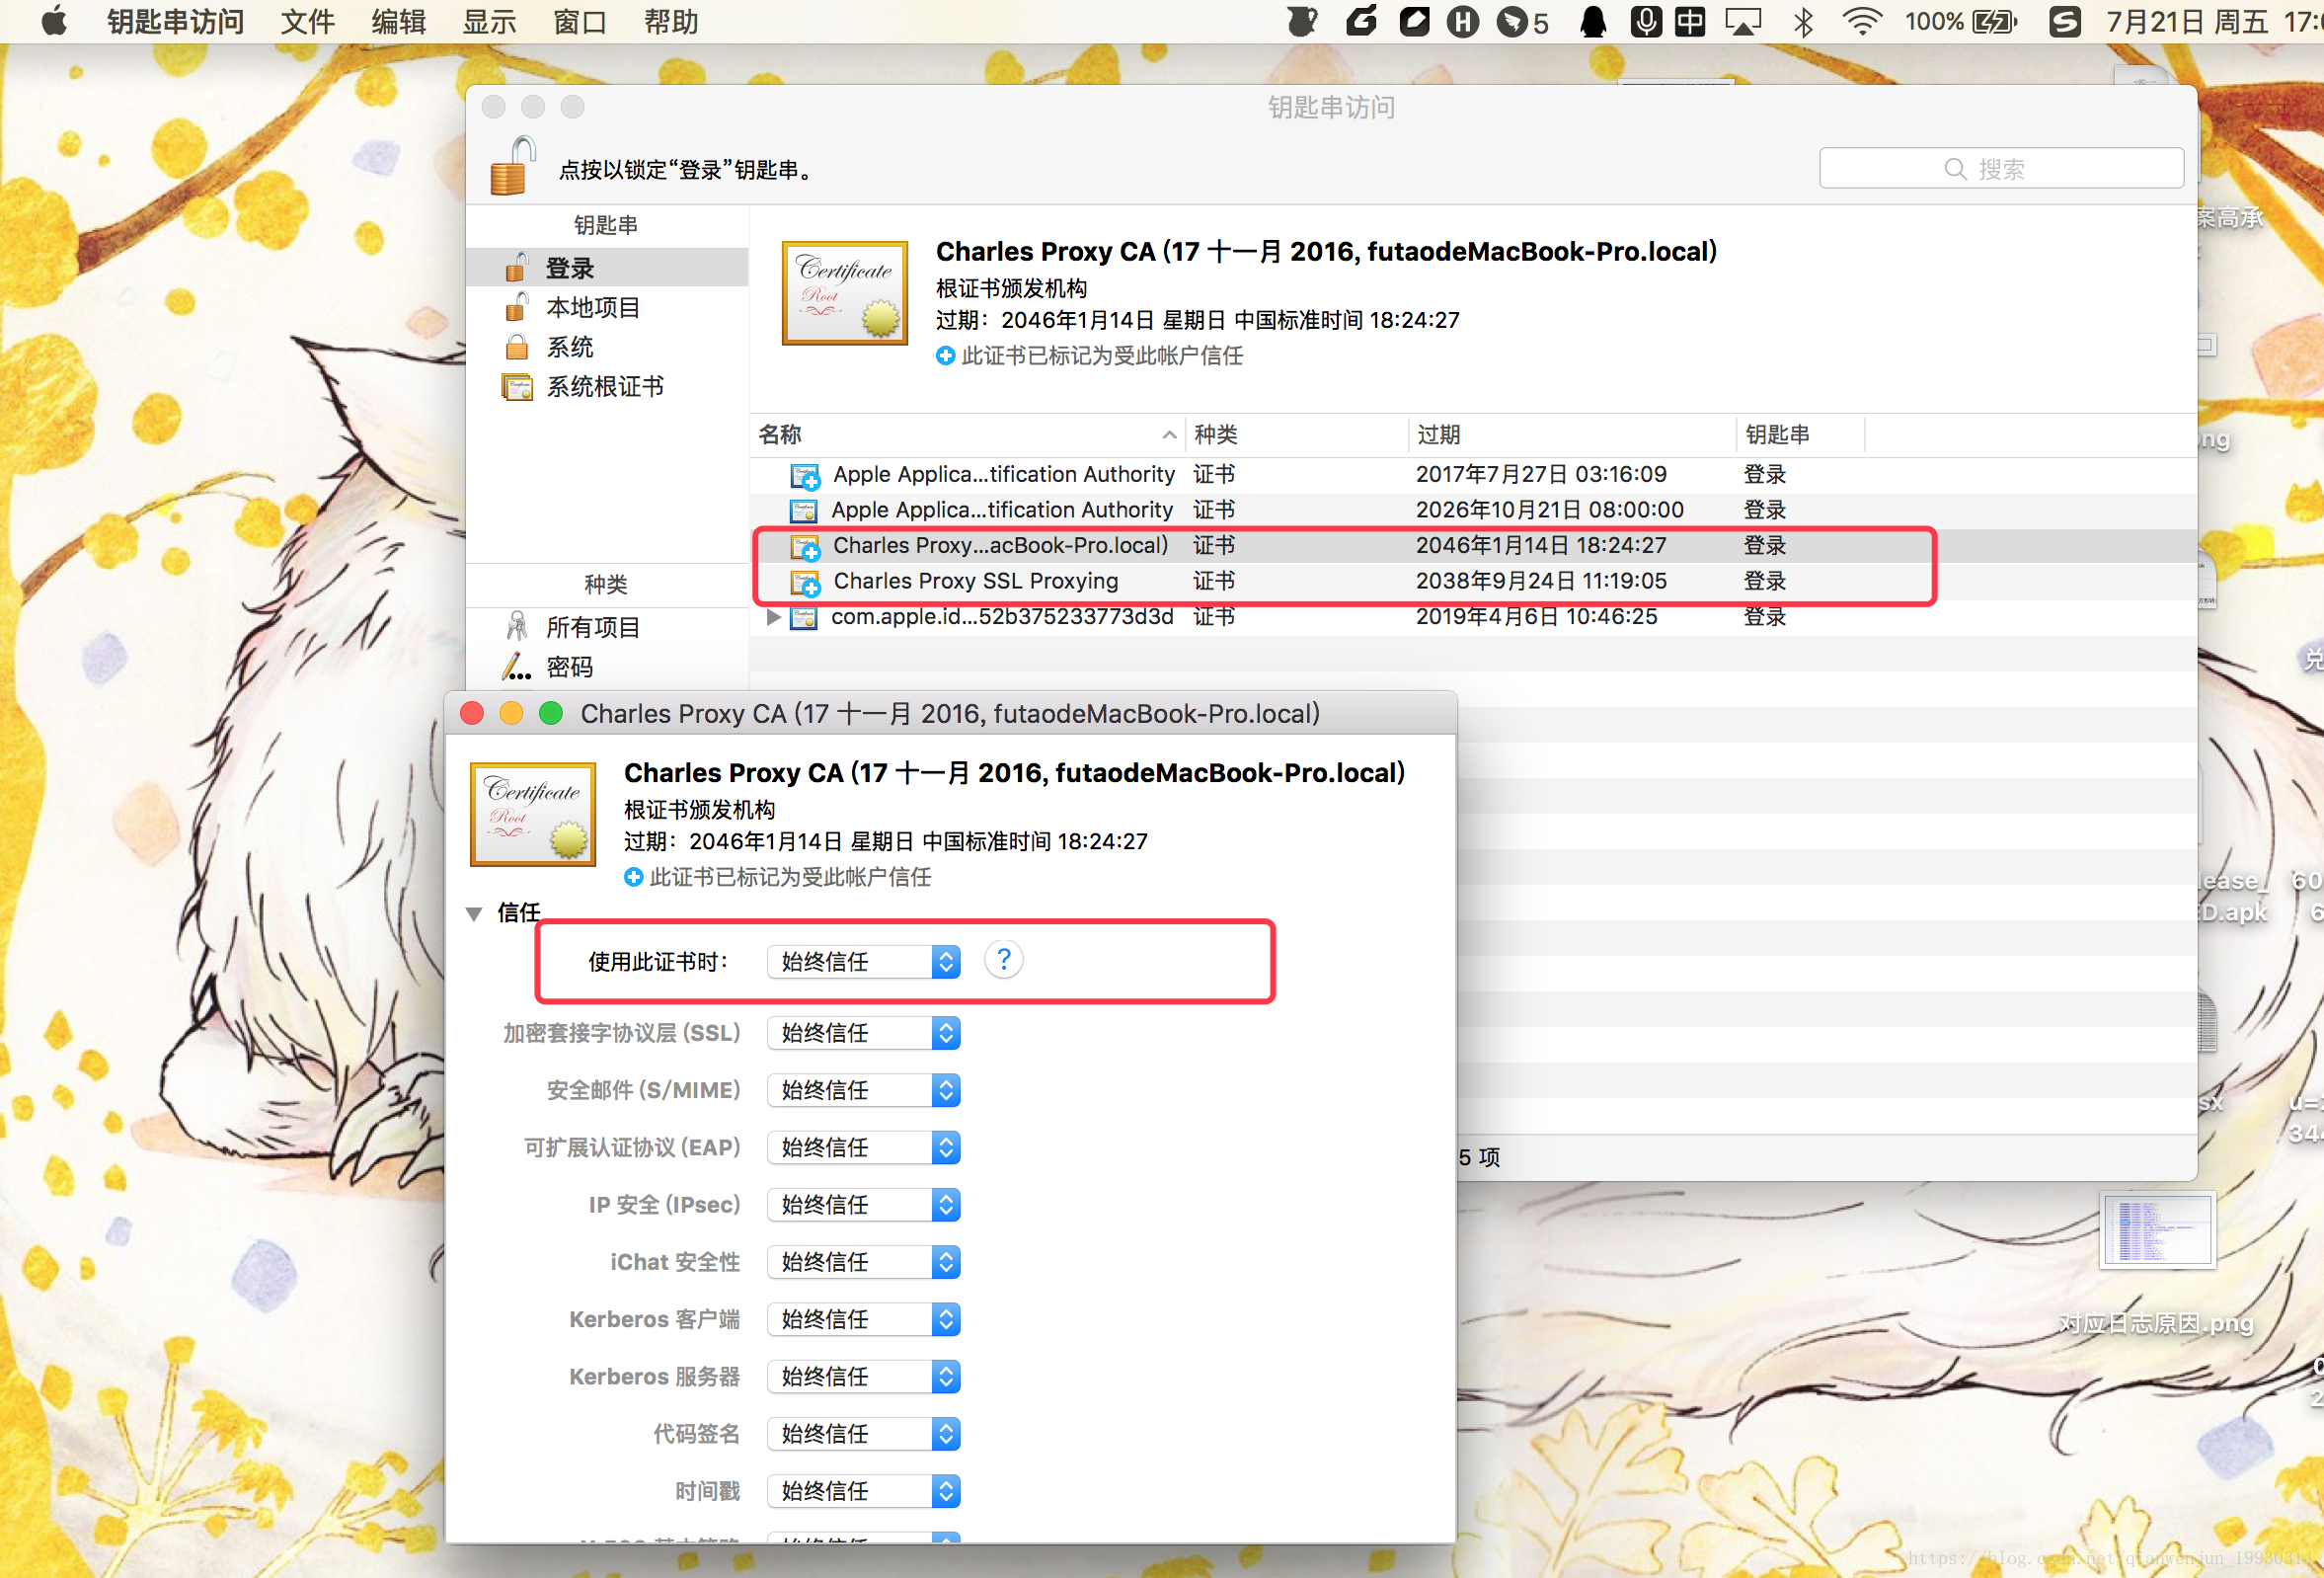
Task: Open the 帮助 menu
Action: [x=671, y=21]
